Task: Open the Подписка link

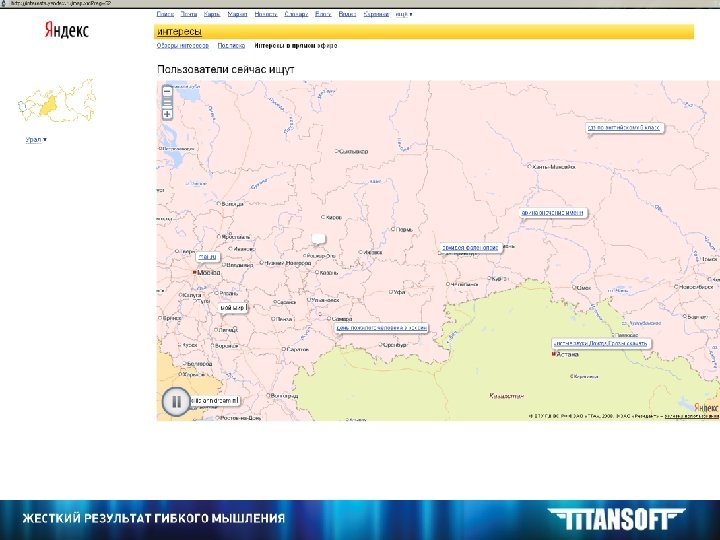Action: pyautogui.click(x=231, y=45)
